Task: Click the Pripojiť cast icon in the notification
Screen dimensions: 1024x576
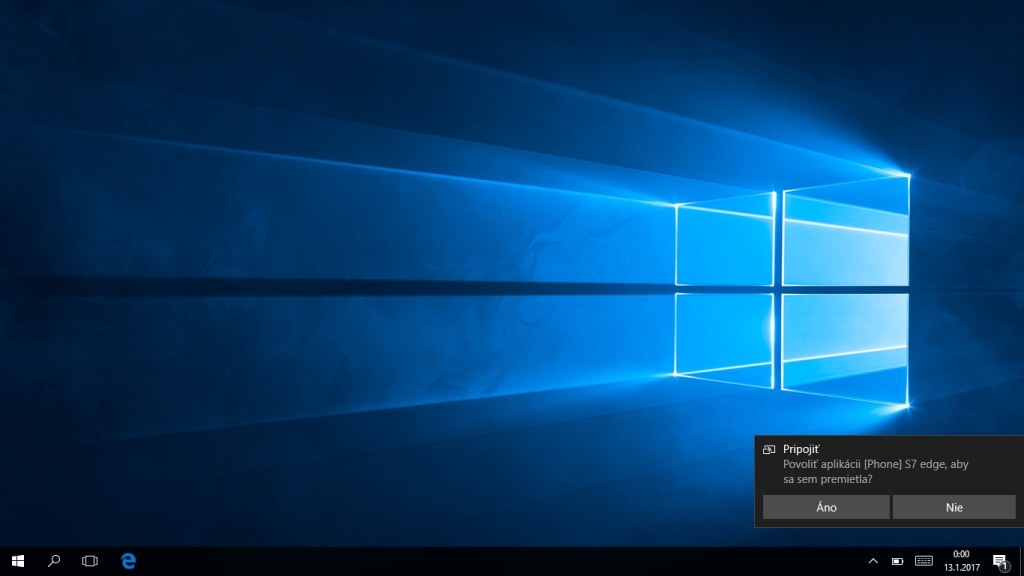Action: coord(769,450)
